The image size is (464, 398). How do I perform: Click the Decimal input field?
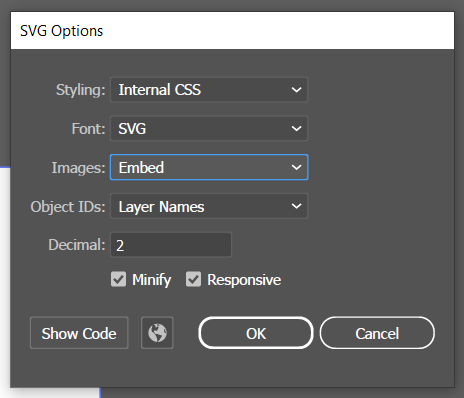tap(171, 245)
